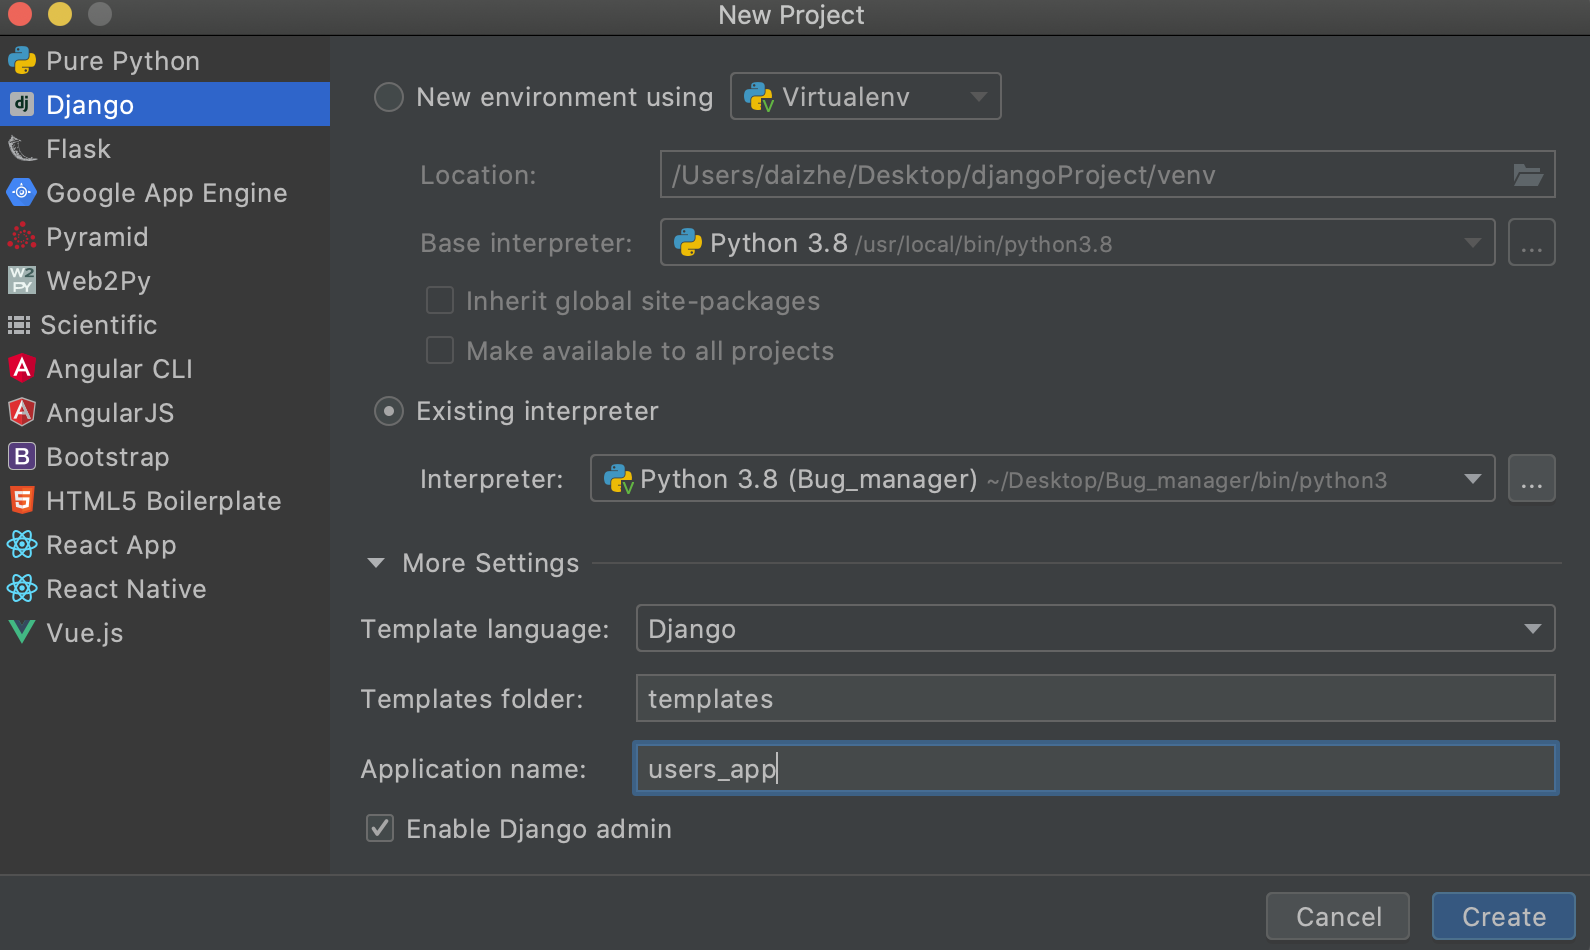Choose the Angular CLI project type

click(x=165, y=369)
